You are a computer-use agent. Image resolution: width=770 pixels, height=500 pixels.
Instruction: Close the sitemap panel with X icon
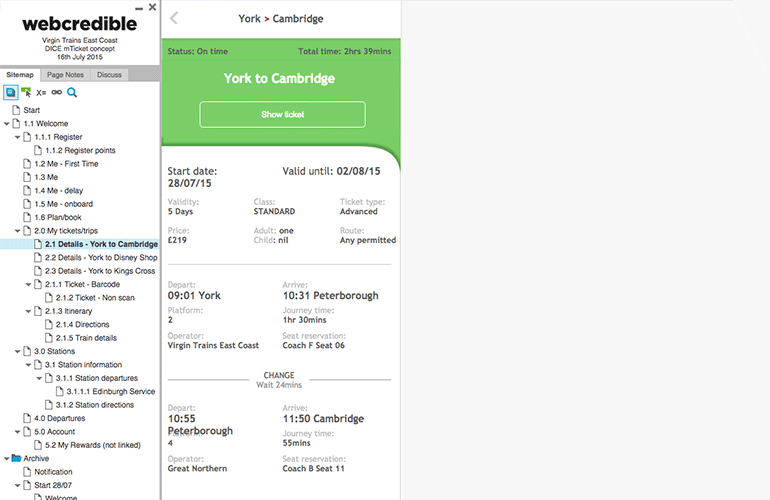click(x=152, y=7)
